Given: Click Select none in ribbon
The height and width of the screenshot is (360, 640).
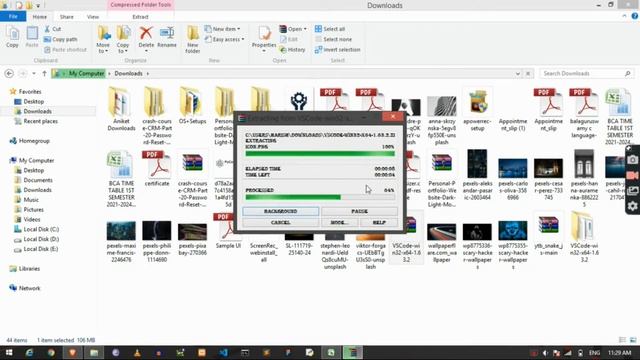Looking at the screenshot, I should click(333, 39).
